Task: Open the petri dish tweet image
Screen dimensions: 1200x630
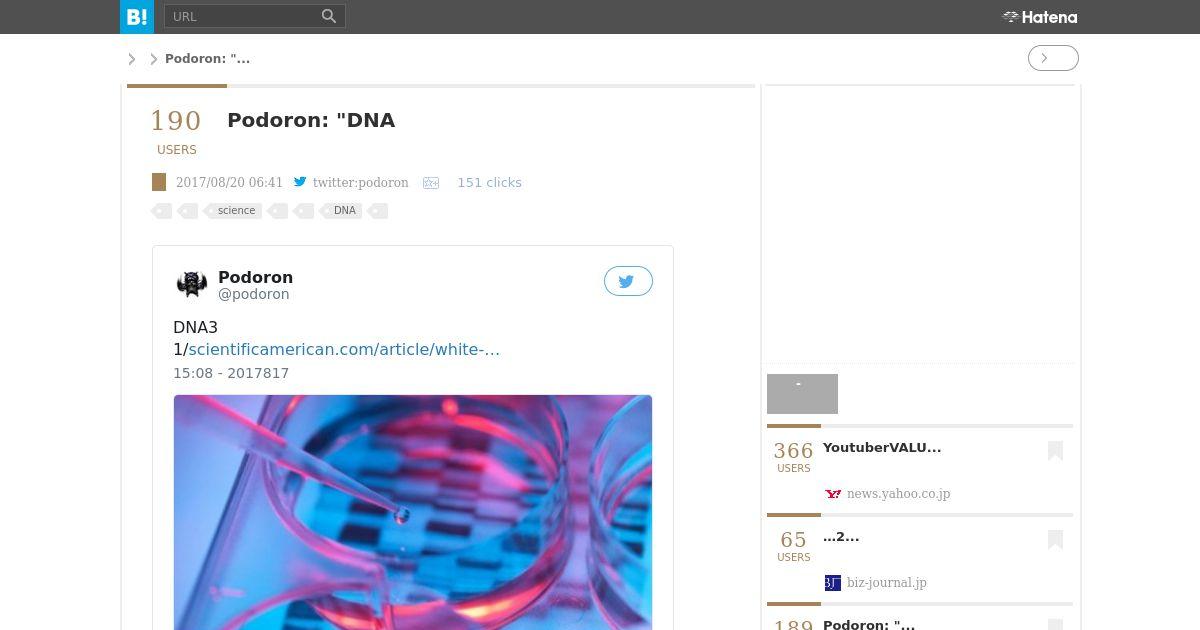Action: click(413, 512)
